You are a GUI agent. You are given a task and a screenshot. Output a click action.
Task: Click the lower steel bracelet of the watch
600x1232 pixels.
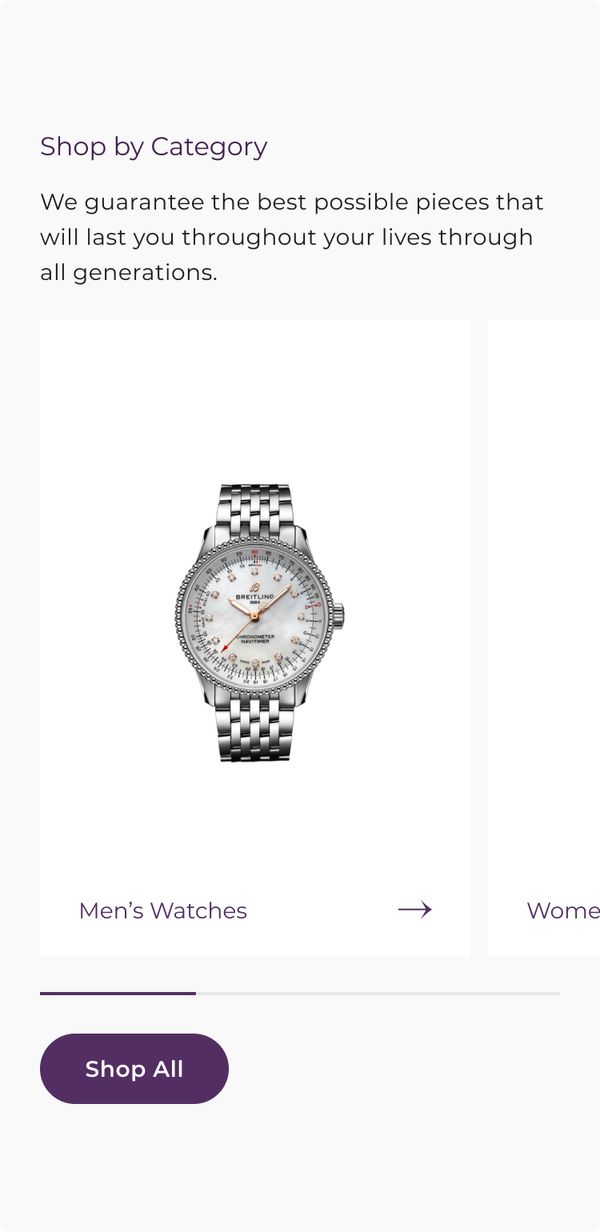point(255,730)
